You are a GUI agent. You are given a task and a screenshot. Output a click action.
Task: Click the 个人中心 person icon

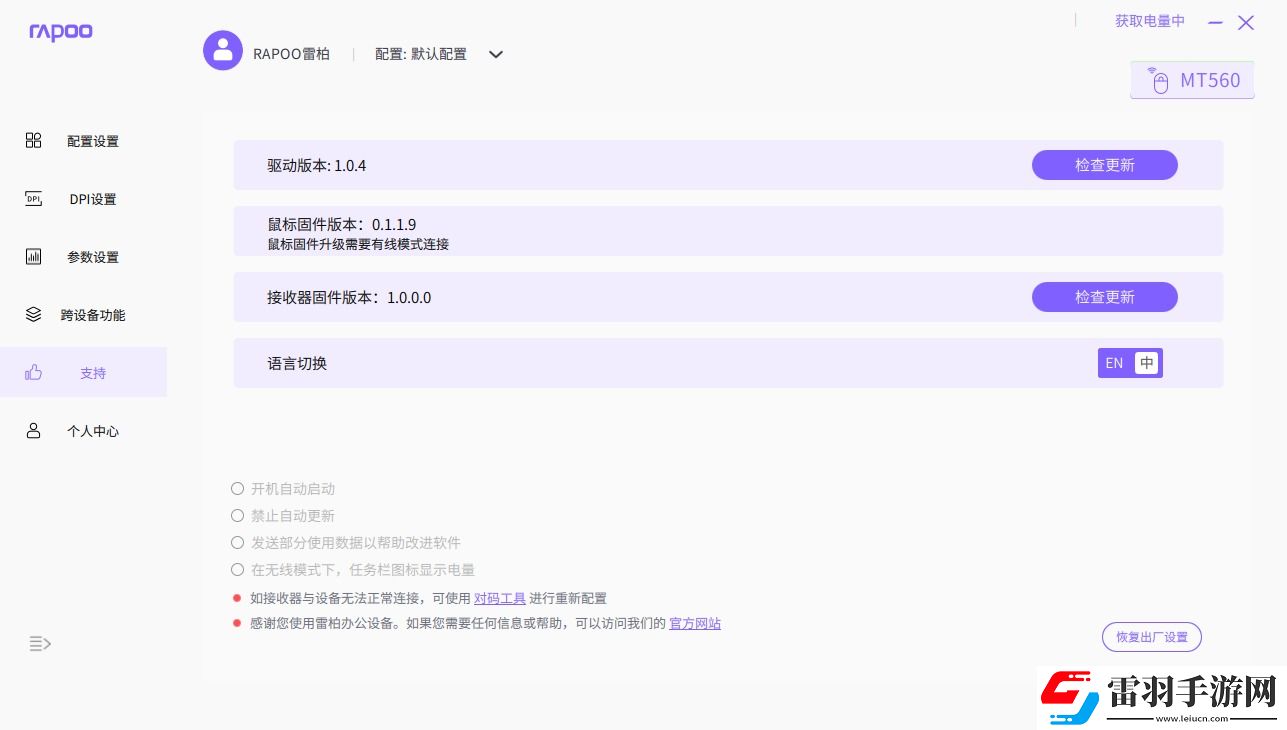(x=33, y=430)
